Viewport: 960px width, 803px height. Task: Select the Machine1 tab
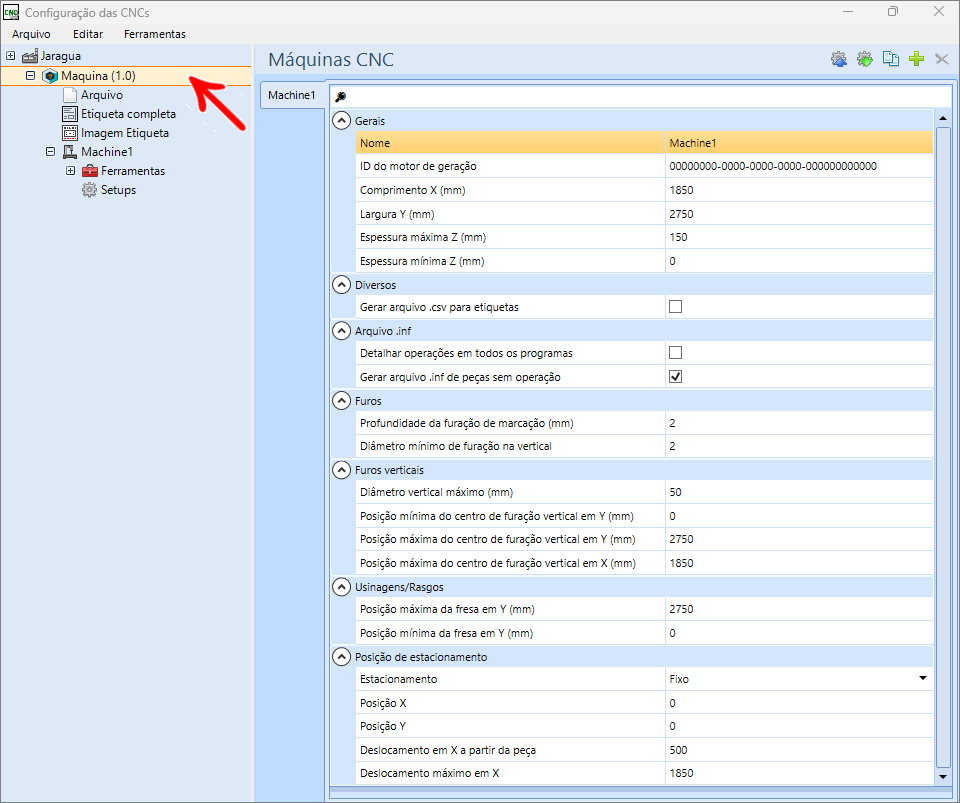[292, 95]
